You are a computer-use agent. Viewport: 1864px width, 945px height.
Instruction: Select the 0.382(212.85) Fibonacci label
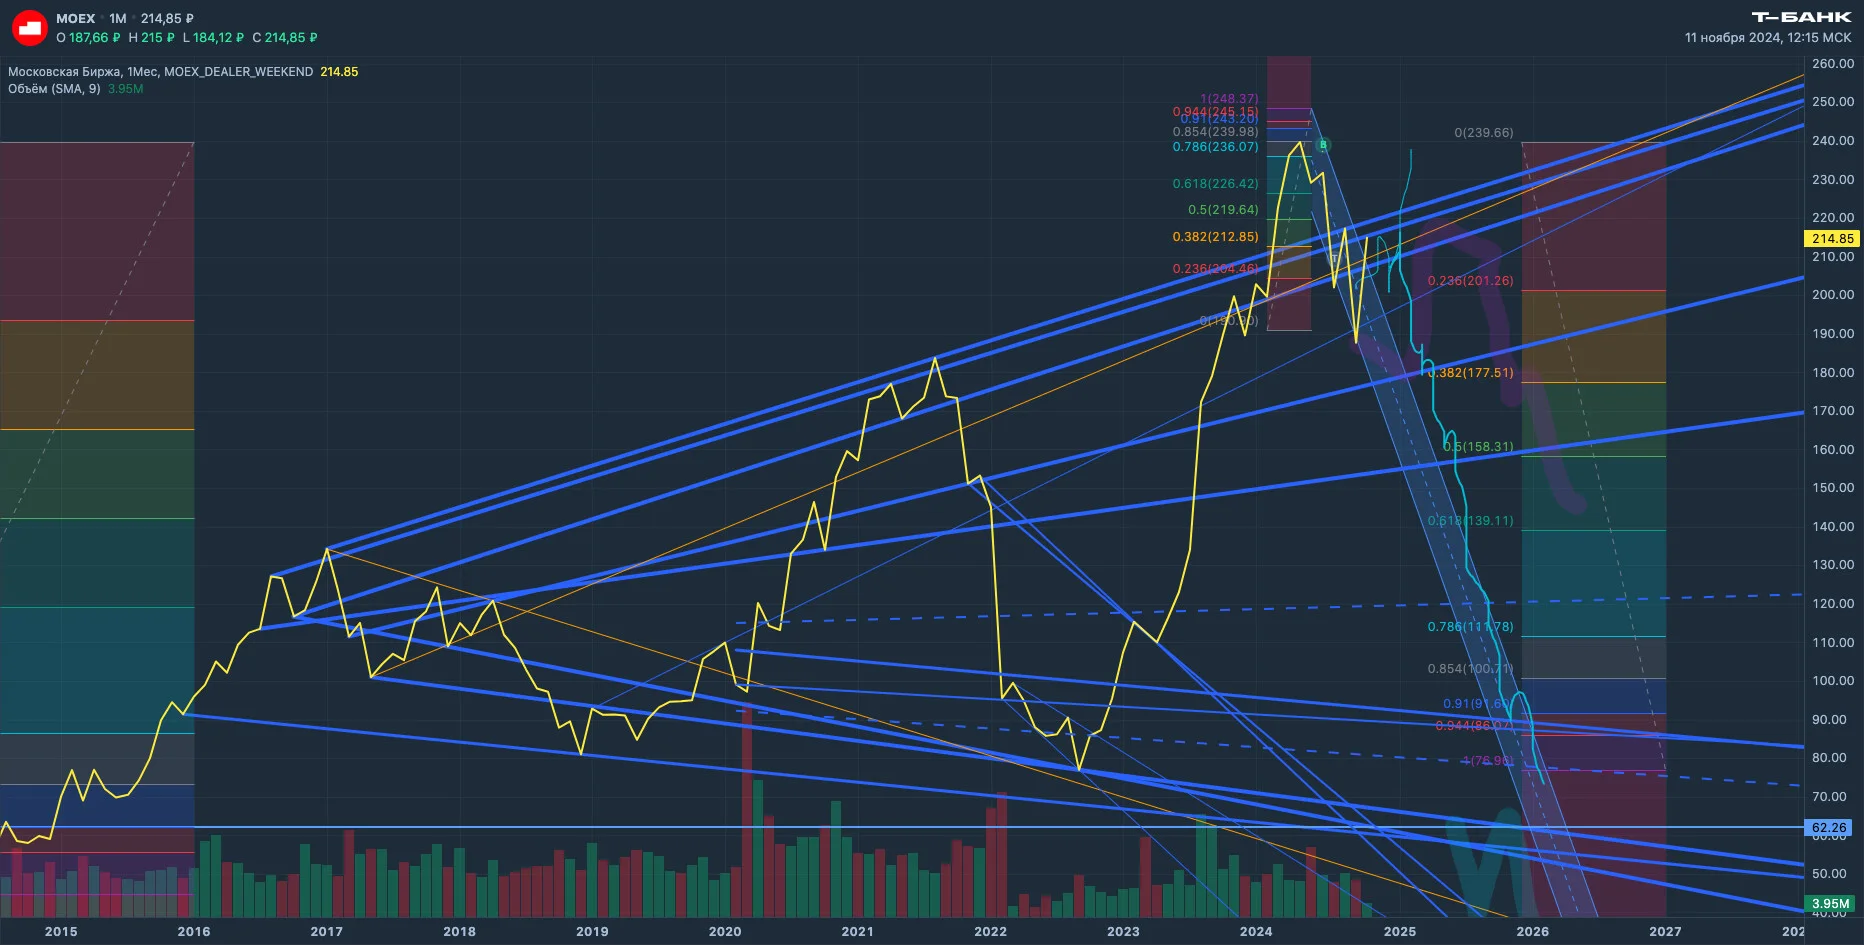coord(1215,236)
